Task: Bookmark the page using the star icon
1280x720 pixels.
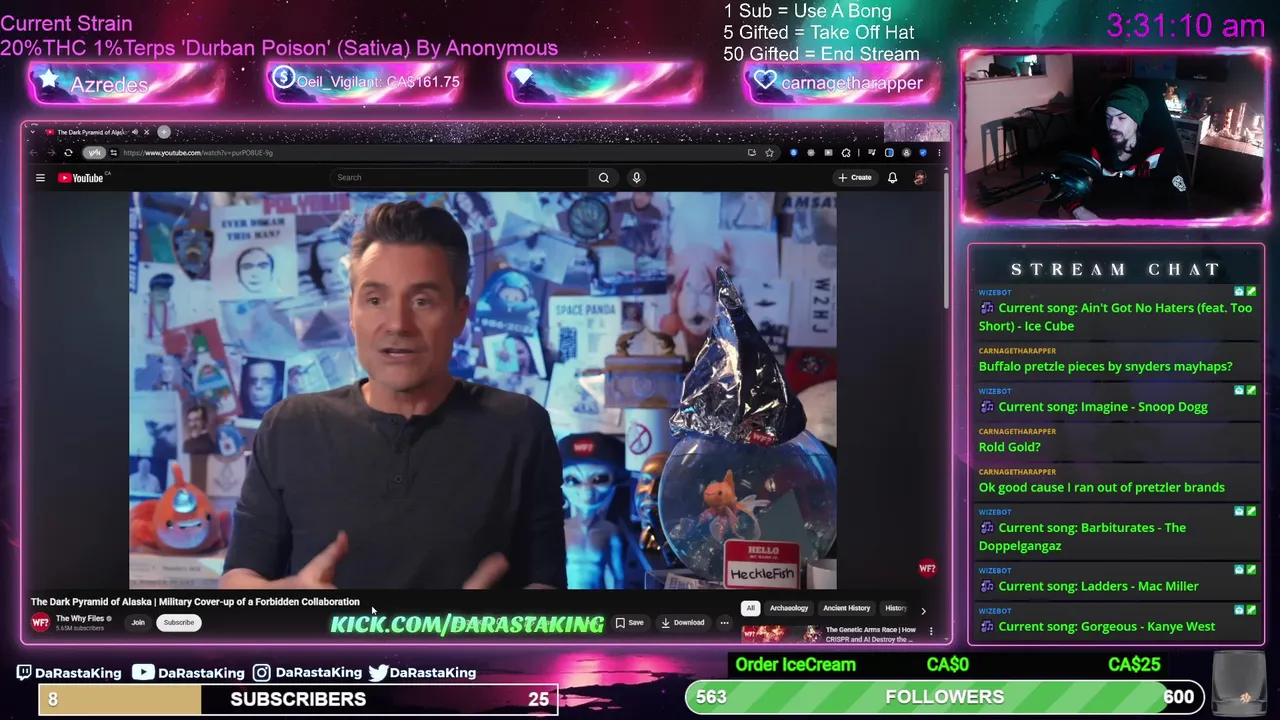Action: 769,153
